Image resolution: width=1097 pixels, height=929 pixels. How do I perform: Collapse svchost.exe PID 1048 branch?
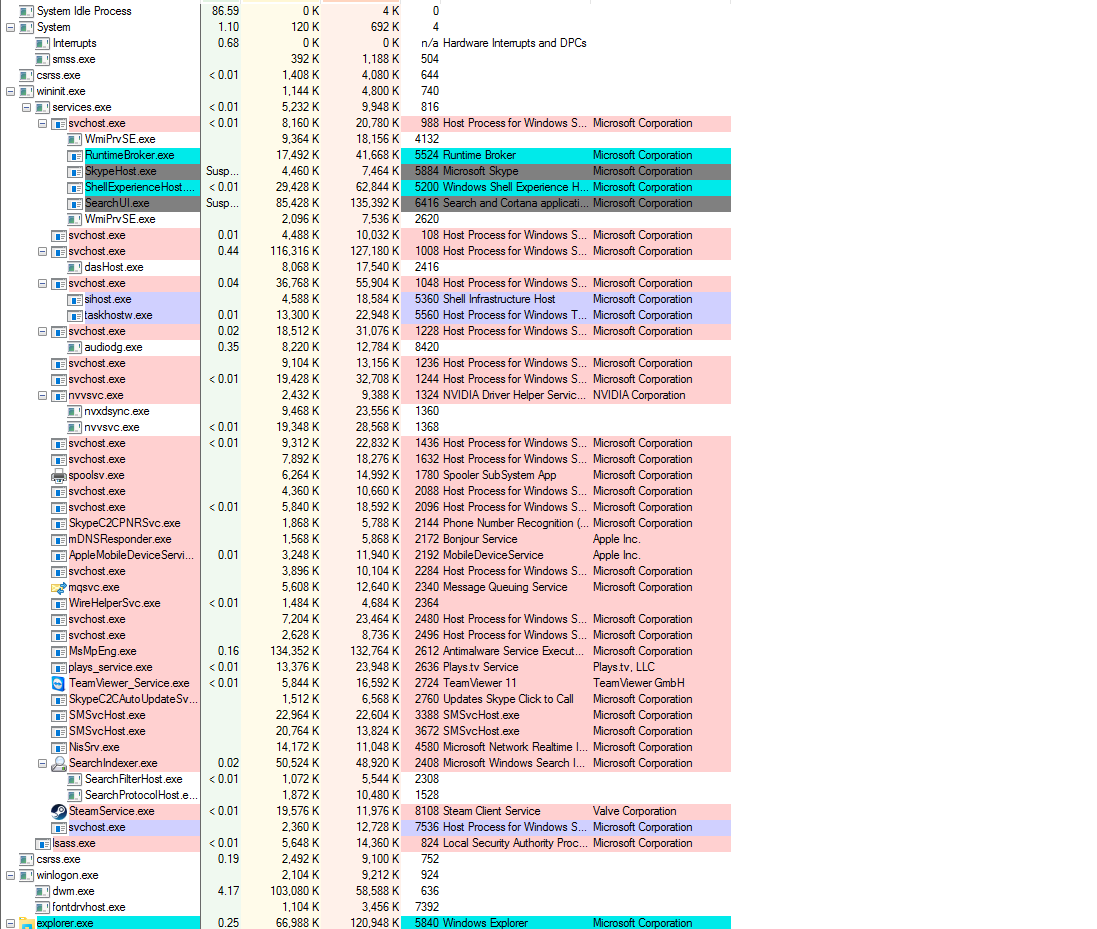pyautogui.click(x=43, y=283)
